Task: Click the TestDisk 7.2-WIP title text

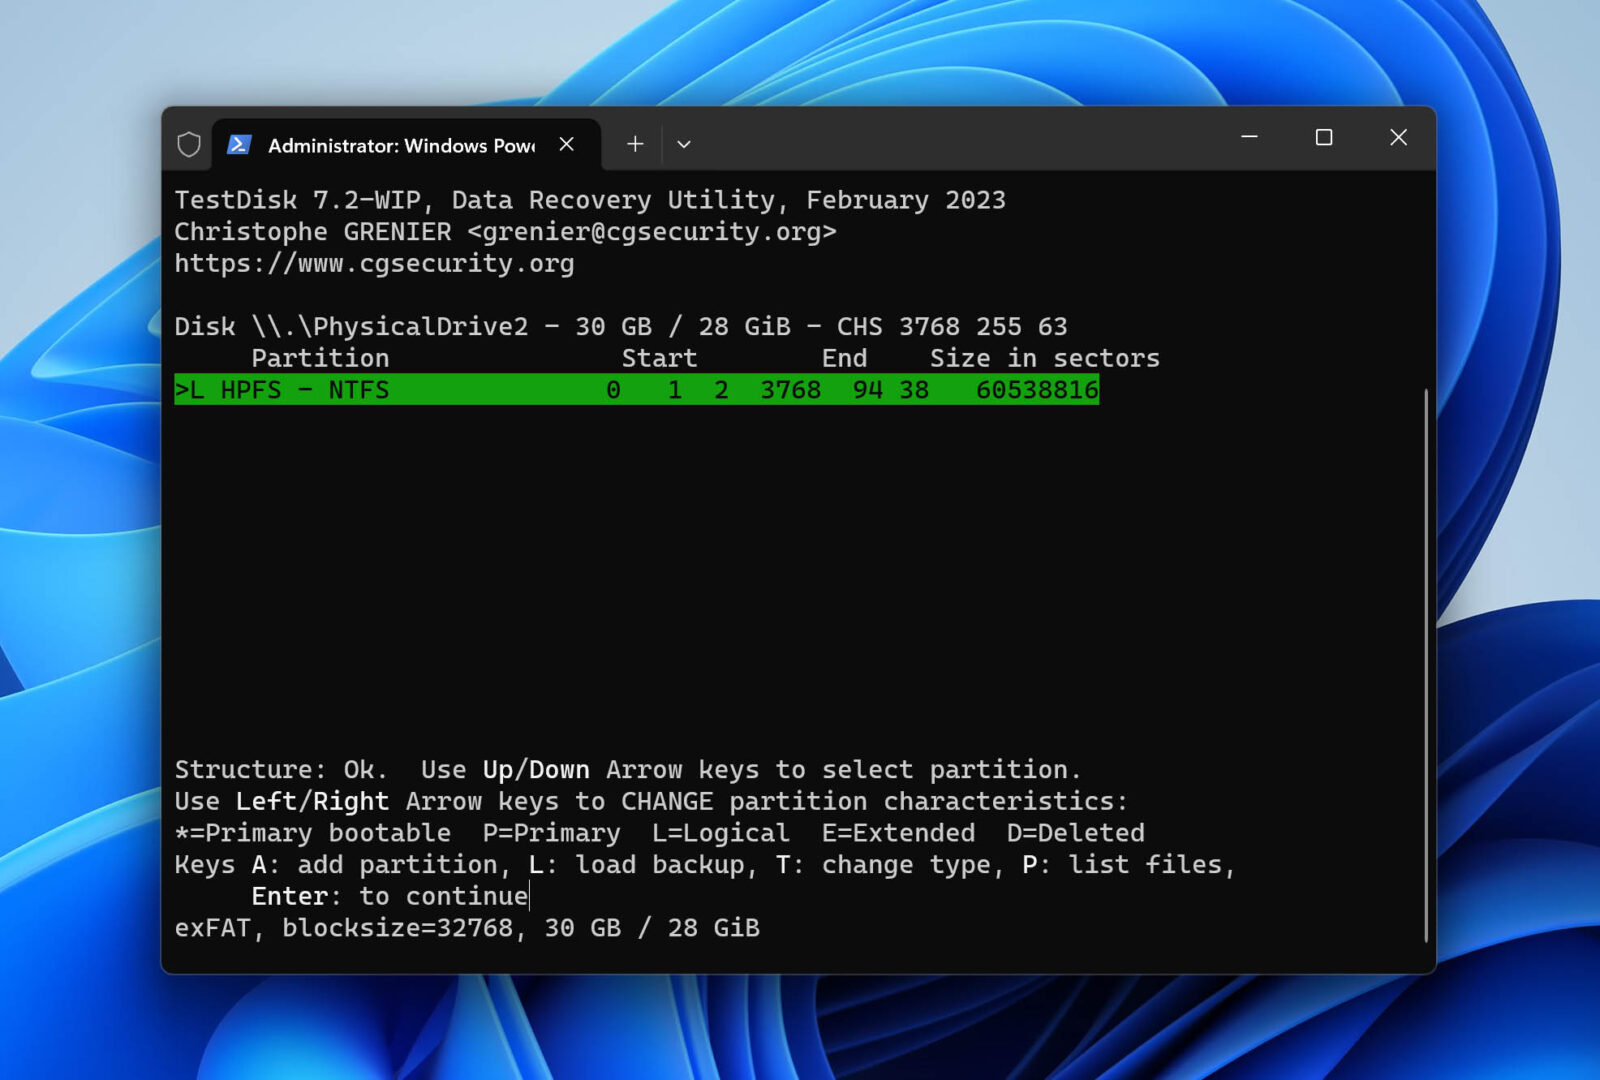Action: point(590,199)
